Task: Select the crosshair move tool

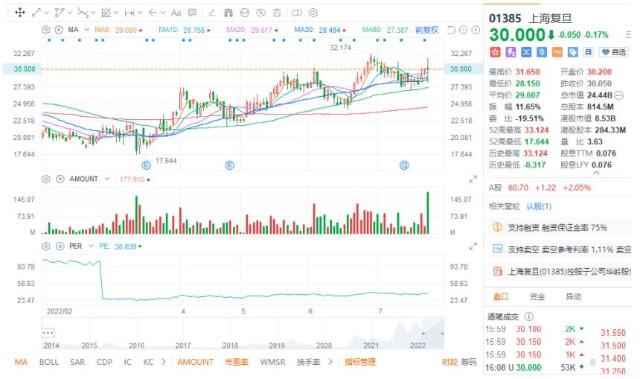Action: [x=19, y=13]
